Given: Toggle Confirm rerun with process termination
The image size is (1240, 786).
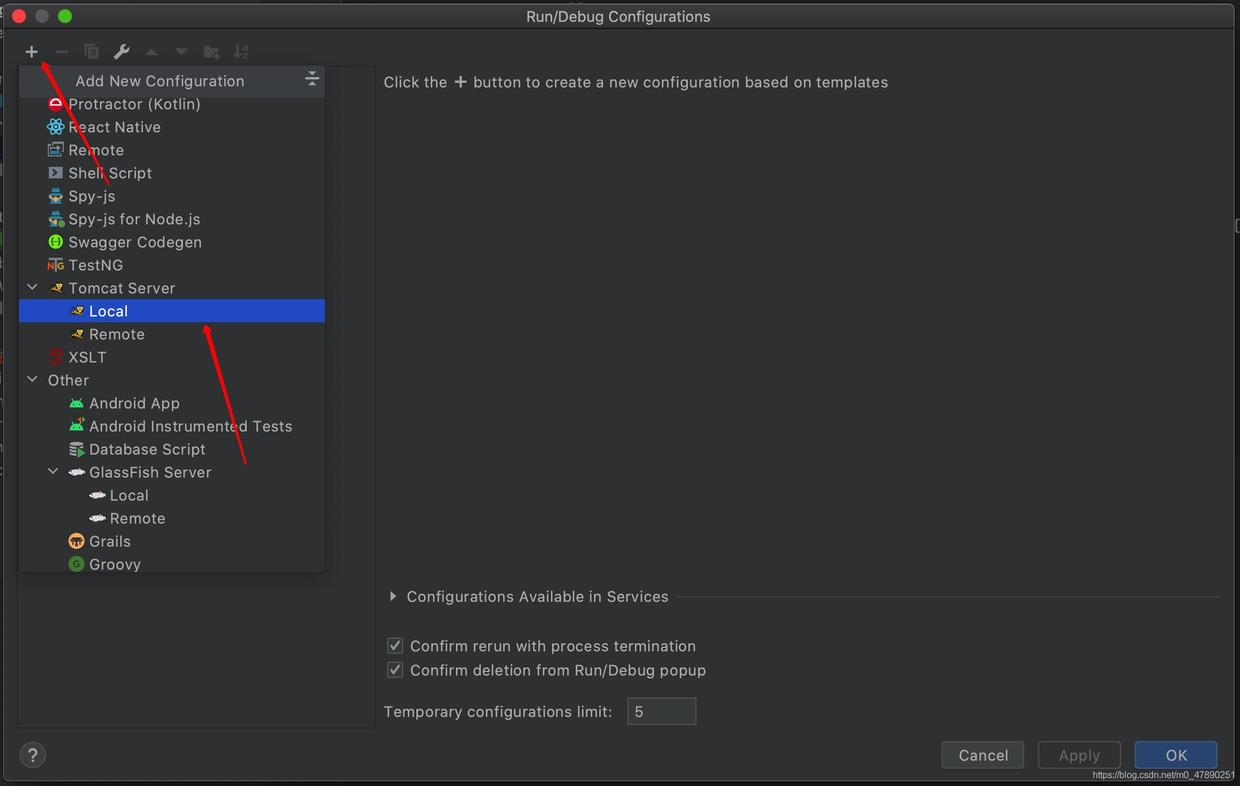Looking at the screenshot, I should pos(395,646).
